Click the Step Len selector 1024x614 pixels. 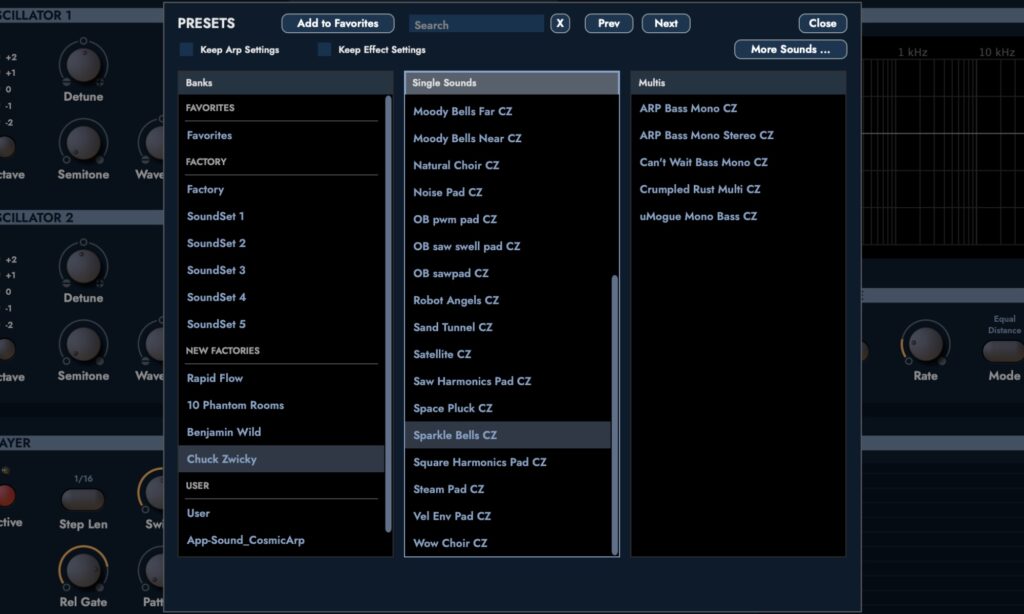pyautogui.click(x=83, y=500)
